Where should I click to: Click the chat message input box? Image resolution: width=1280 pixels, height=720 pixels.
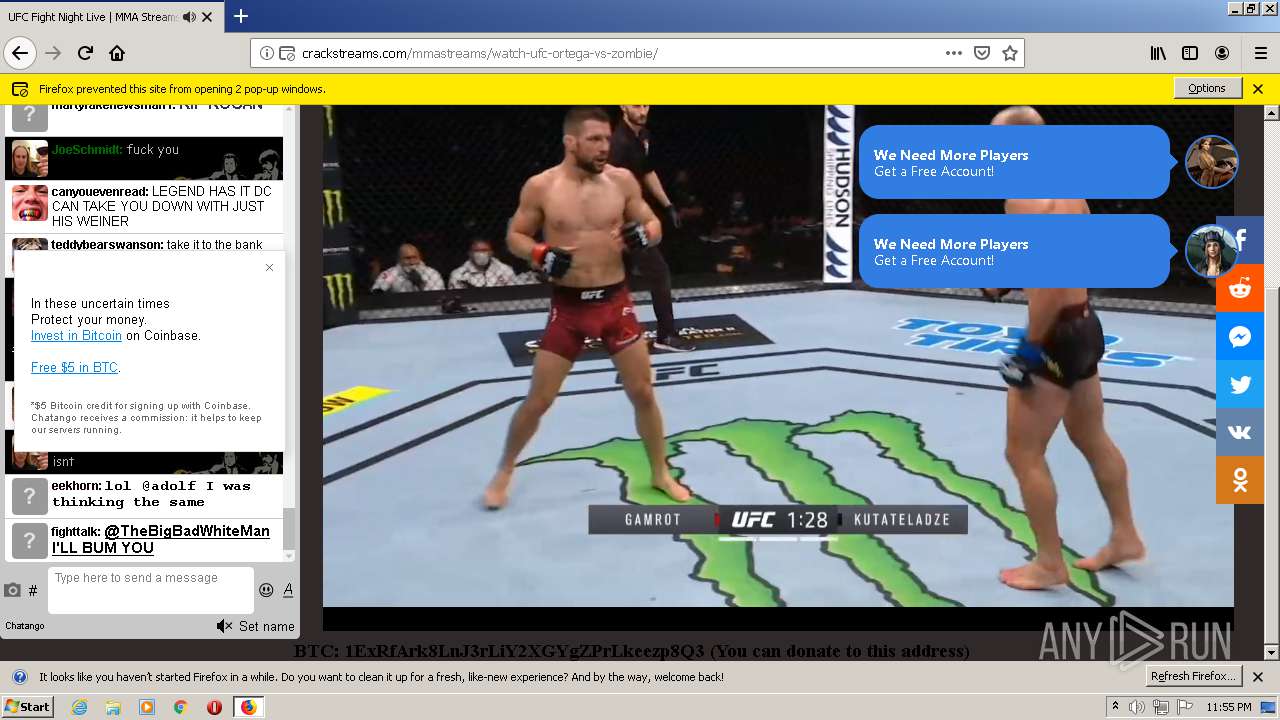tap(151, 590)
